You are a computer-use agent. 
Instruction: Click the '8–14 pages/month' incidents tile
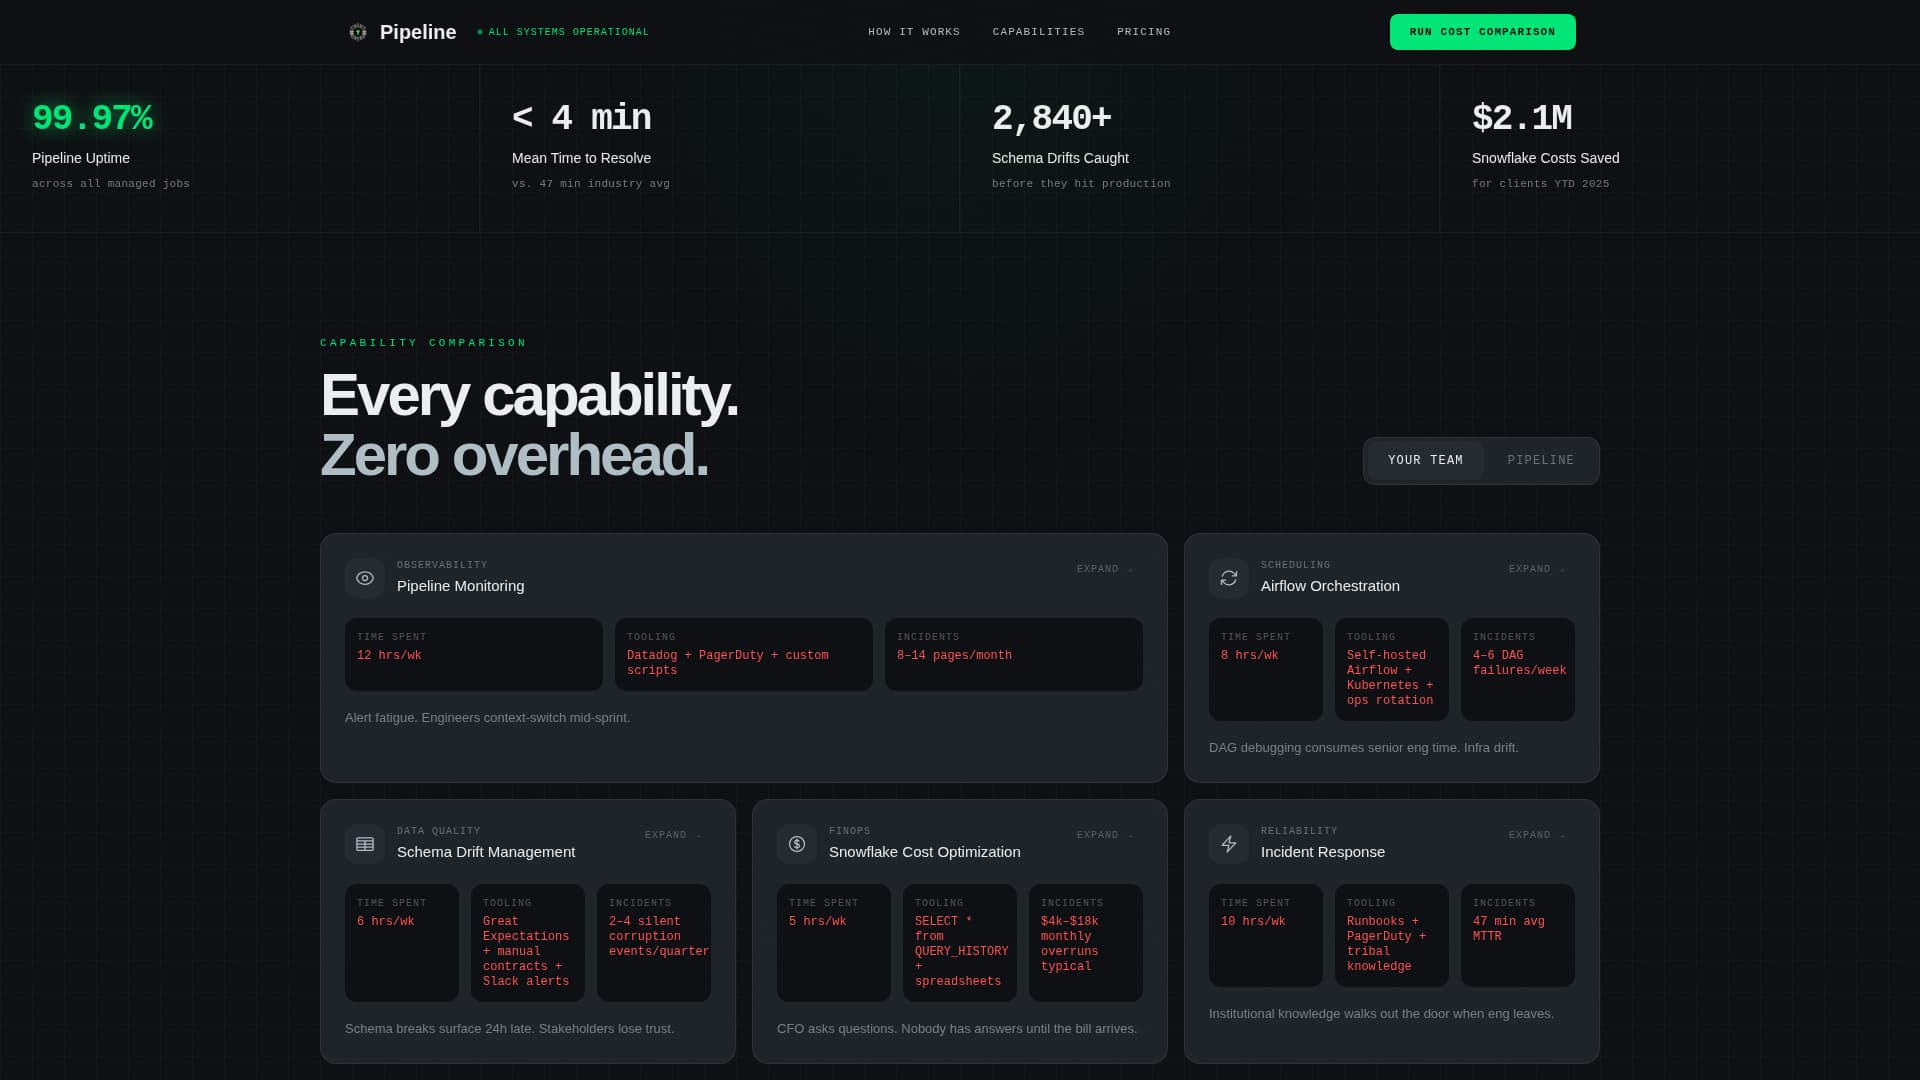pyautogui.click(x=1014, y=654)
